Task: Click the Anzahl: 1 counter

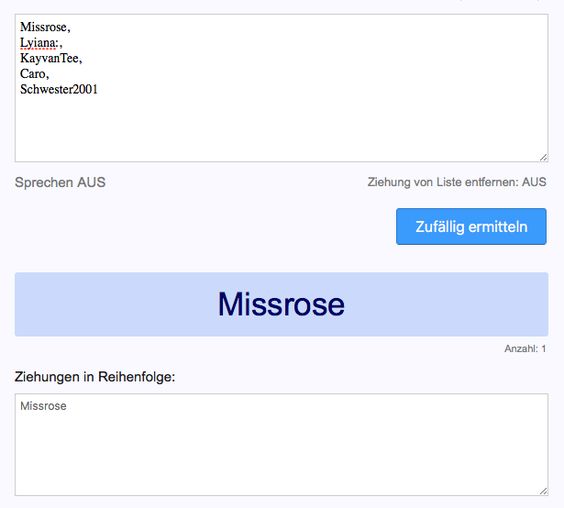Action: tap(525, 349)
